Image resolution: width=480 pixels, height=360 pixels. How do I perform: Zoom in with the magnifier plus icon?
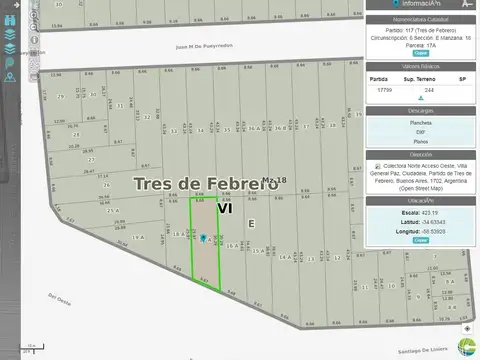point(34,15)
